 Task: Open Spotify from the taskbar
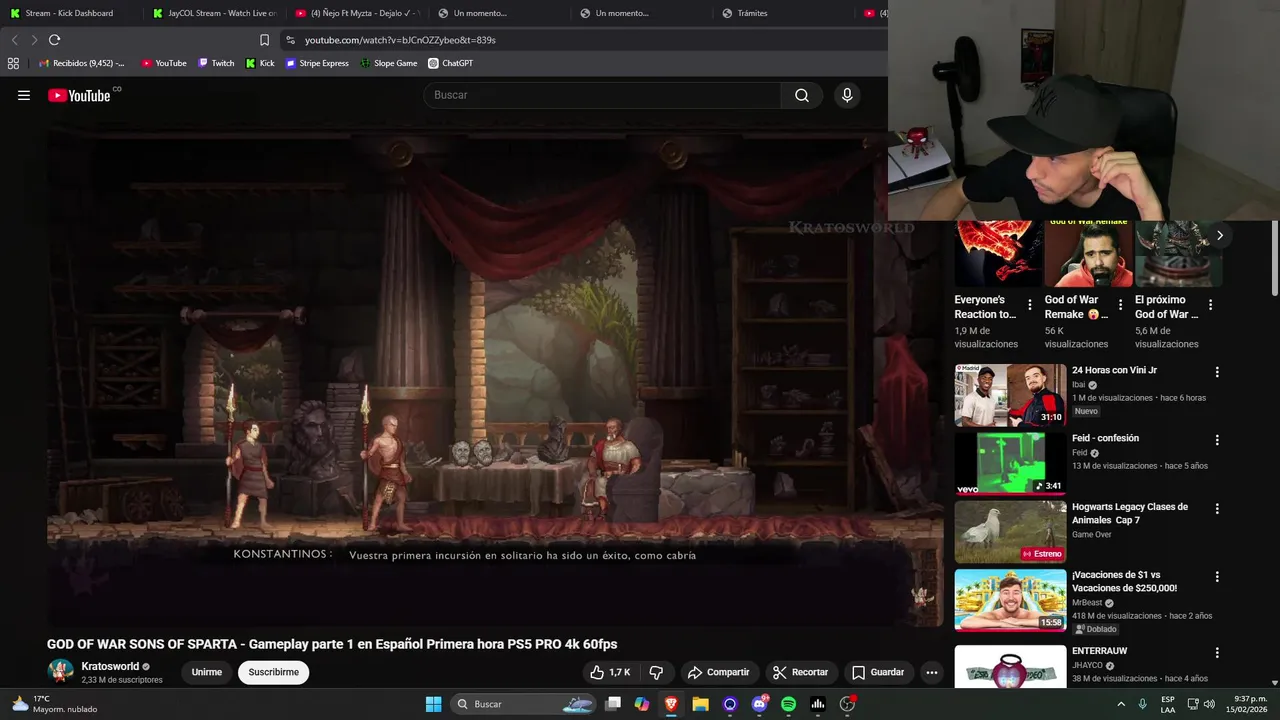point(788,704)
